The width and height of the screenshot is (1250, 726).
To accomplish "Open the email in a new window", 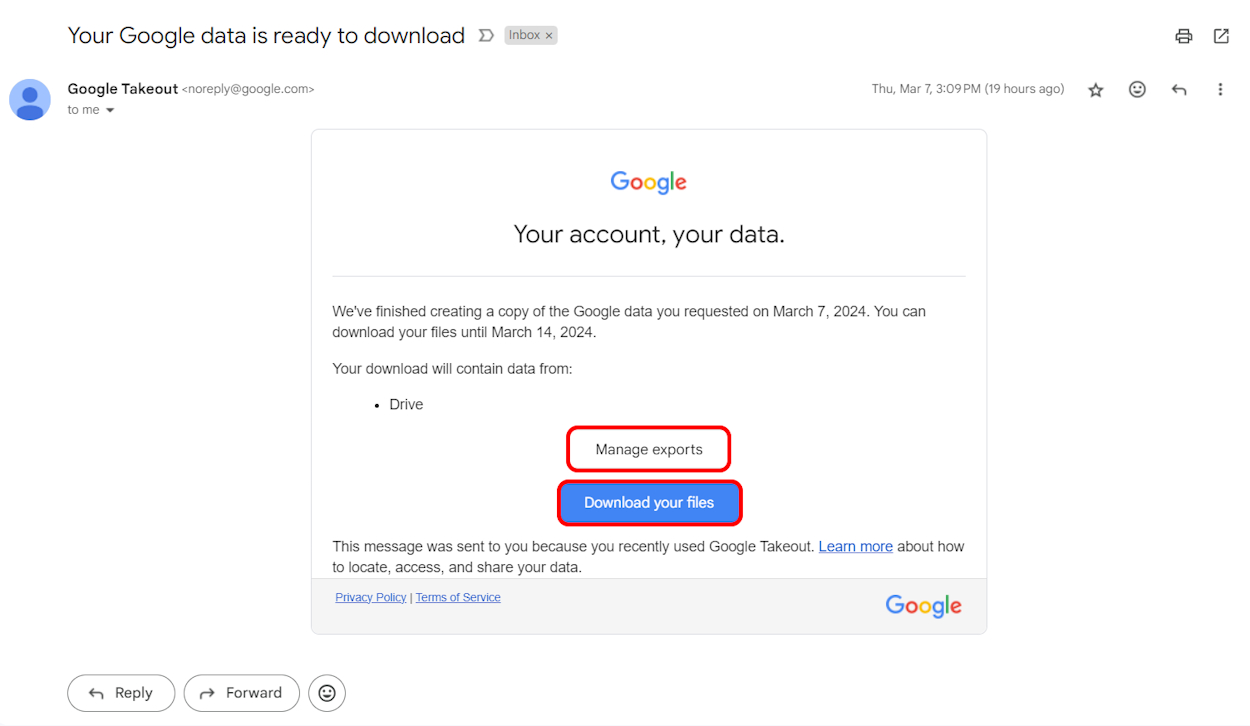I will [1221, 35].
